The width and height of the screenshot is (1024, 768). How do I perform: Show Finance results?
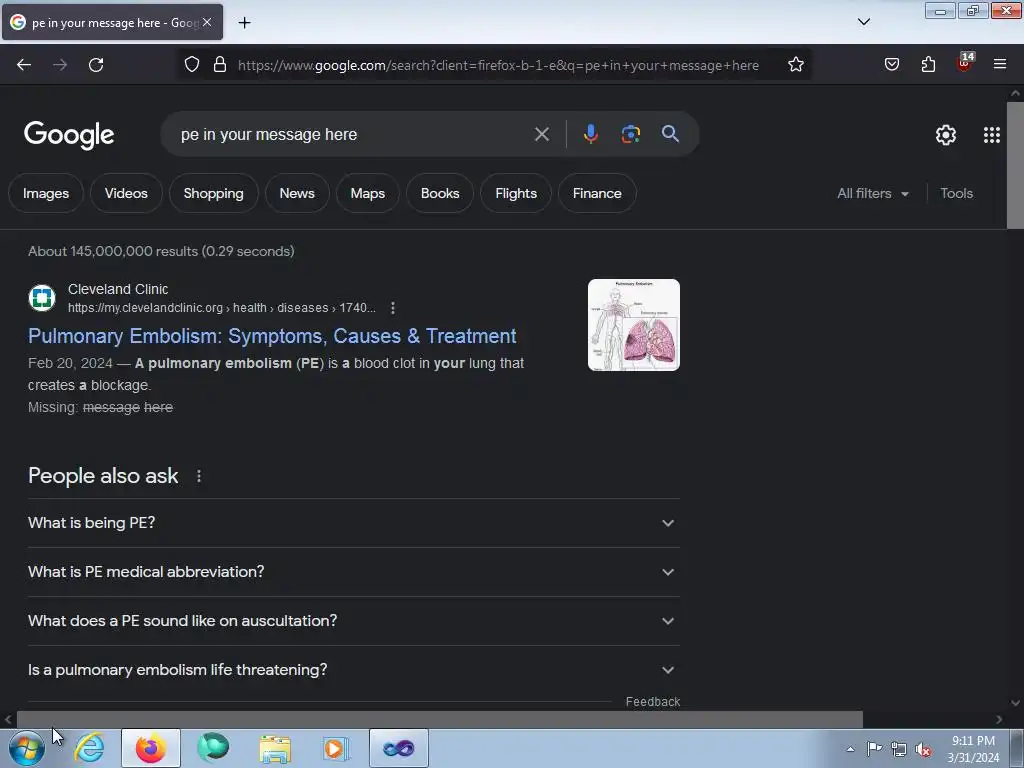coord(597,193)
